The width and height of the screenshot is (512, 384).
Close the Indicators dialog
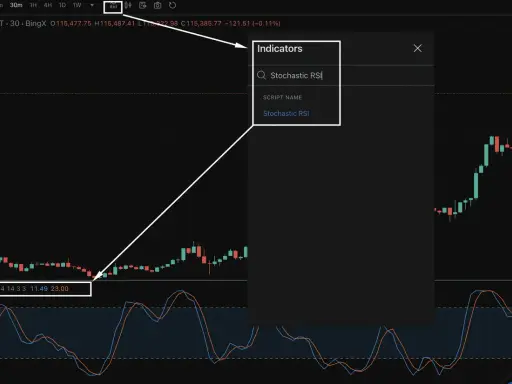[418, 48]
